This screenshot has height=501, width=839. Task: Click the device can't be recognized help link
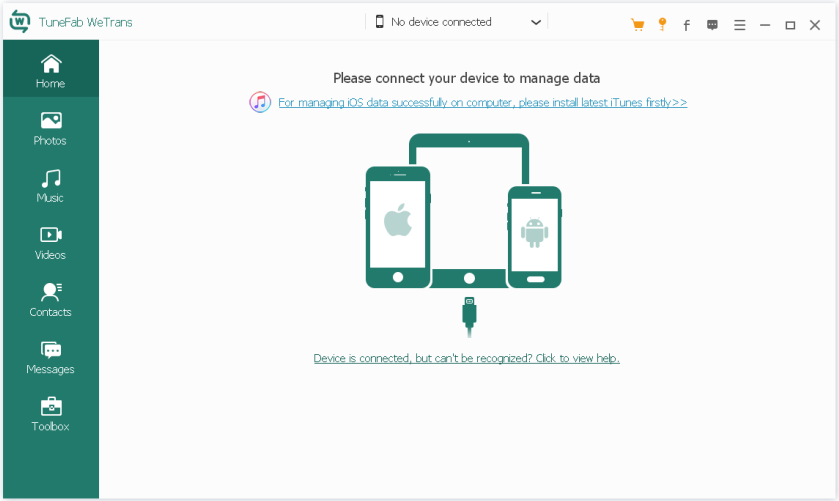[x=466, y=358]
